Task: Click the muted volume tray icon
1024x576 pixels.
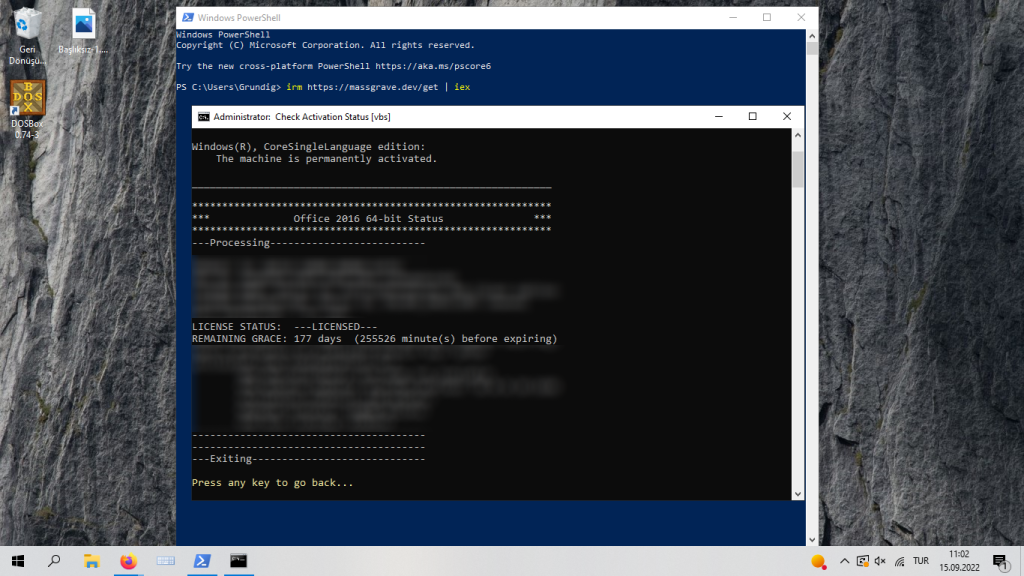Action: tap(880, 561)
